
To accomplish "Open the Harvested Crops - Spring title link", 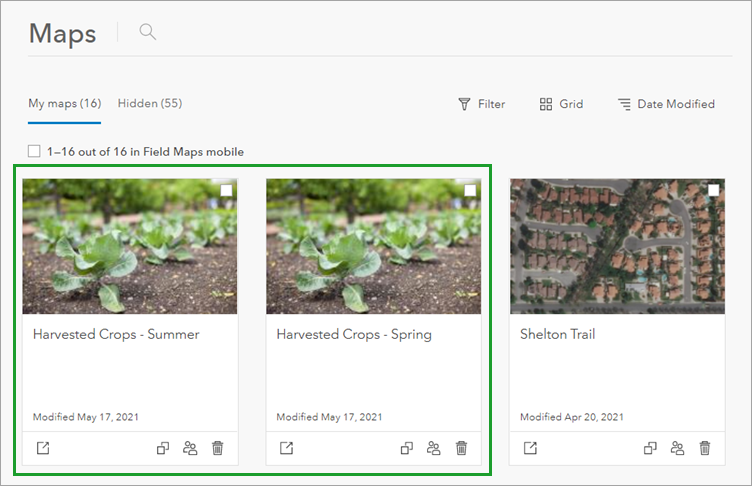I will tap(354, 334).
